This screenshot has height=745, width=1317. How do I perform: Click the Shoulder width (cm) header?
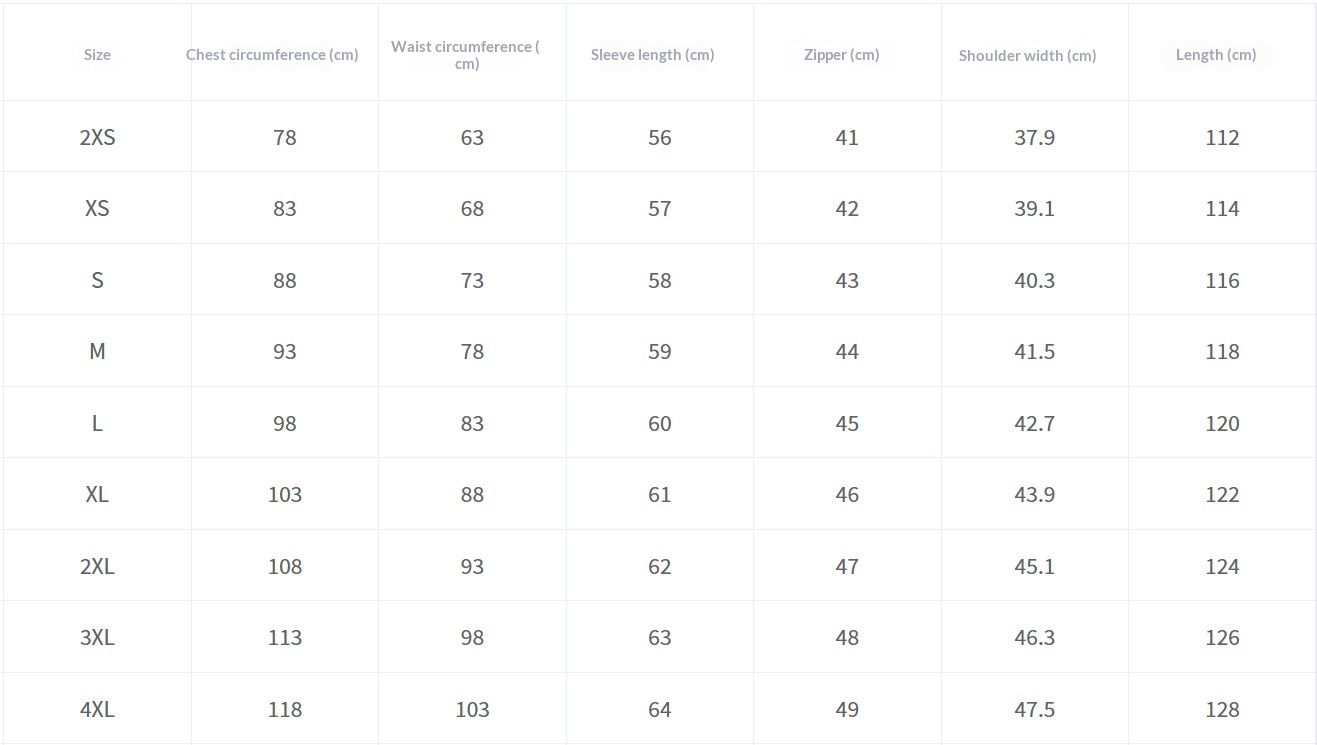(1027, 56)
